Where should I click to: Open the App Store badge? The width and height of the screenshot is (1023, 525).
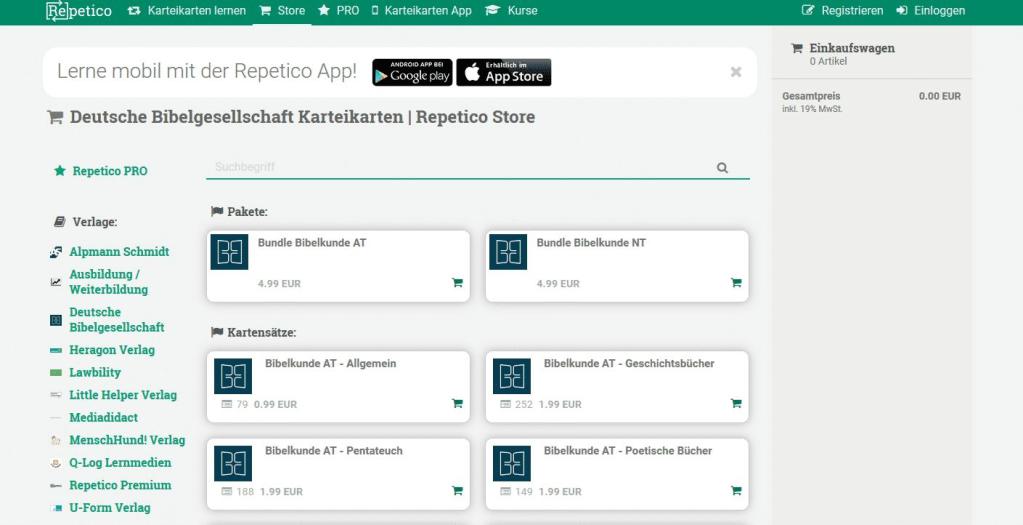[504, 72]
